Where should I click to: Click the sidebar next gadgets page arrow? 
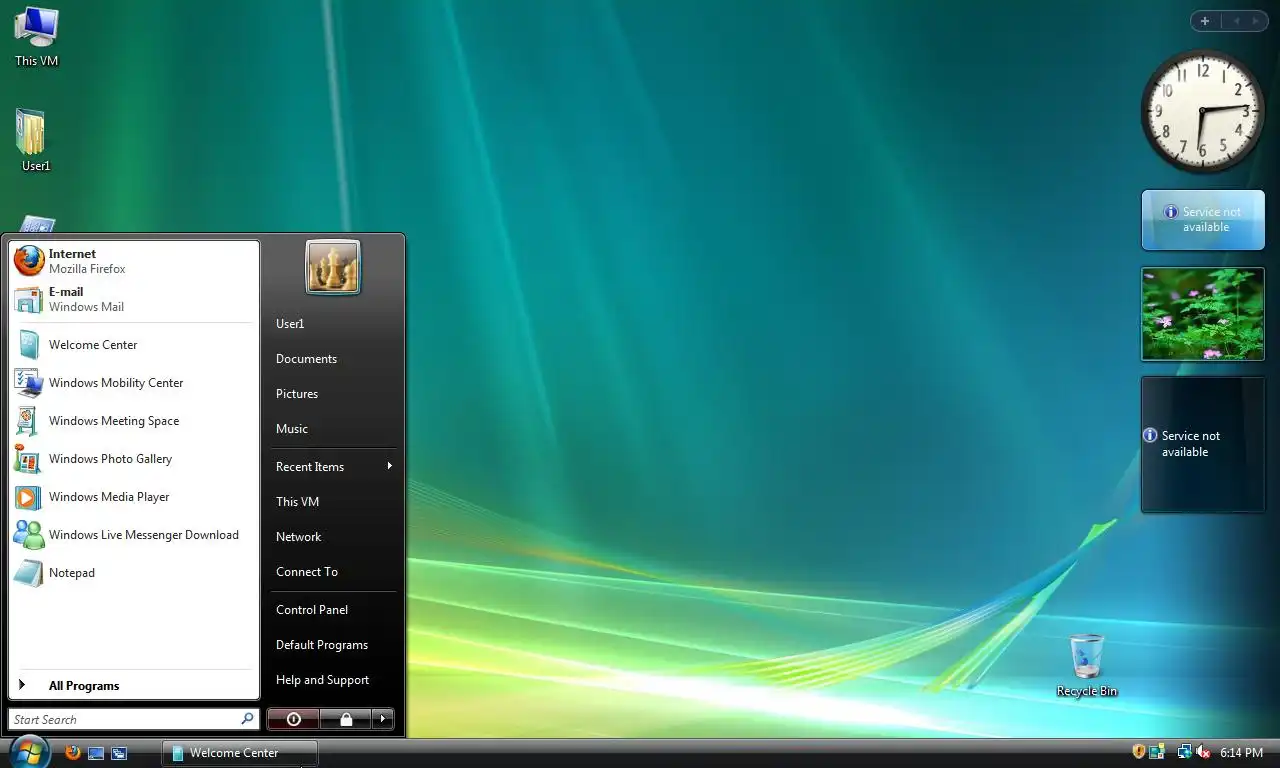[1255, 21]
